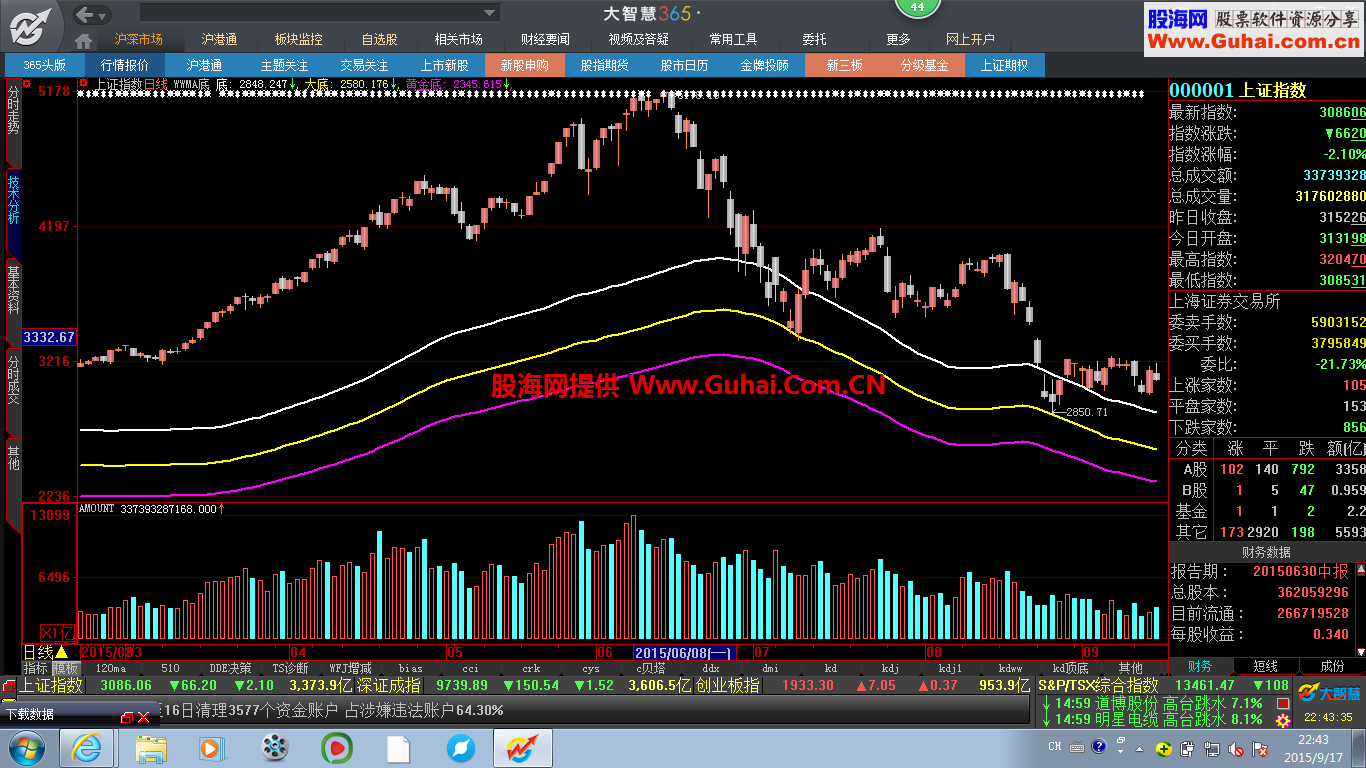Viewport: 1366px width, 768px height.
Task: Open Internet Explorer from the taskbar
Action: point(86,747)
